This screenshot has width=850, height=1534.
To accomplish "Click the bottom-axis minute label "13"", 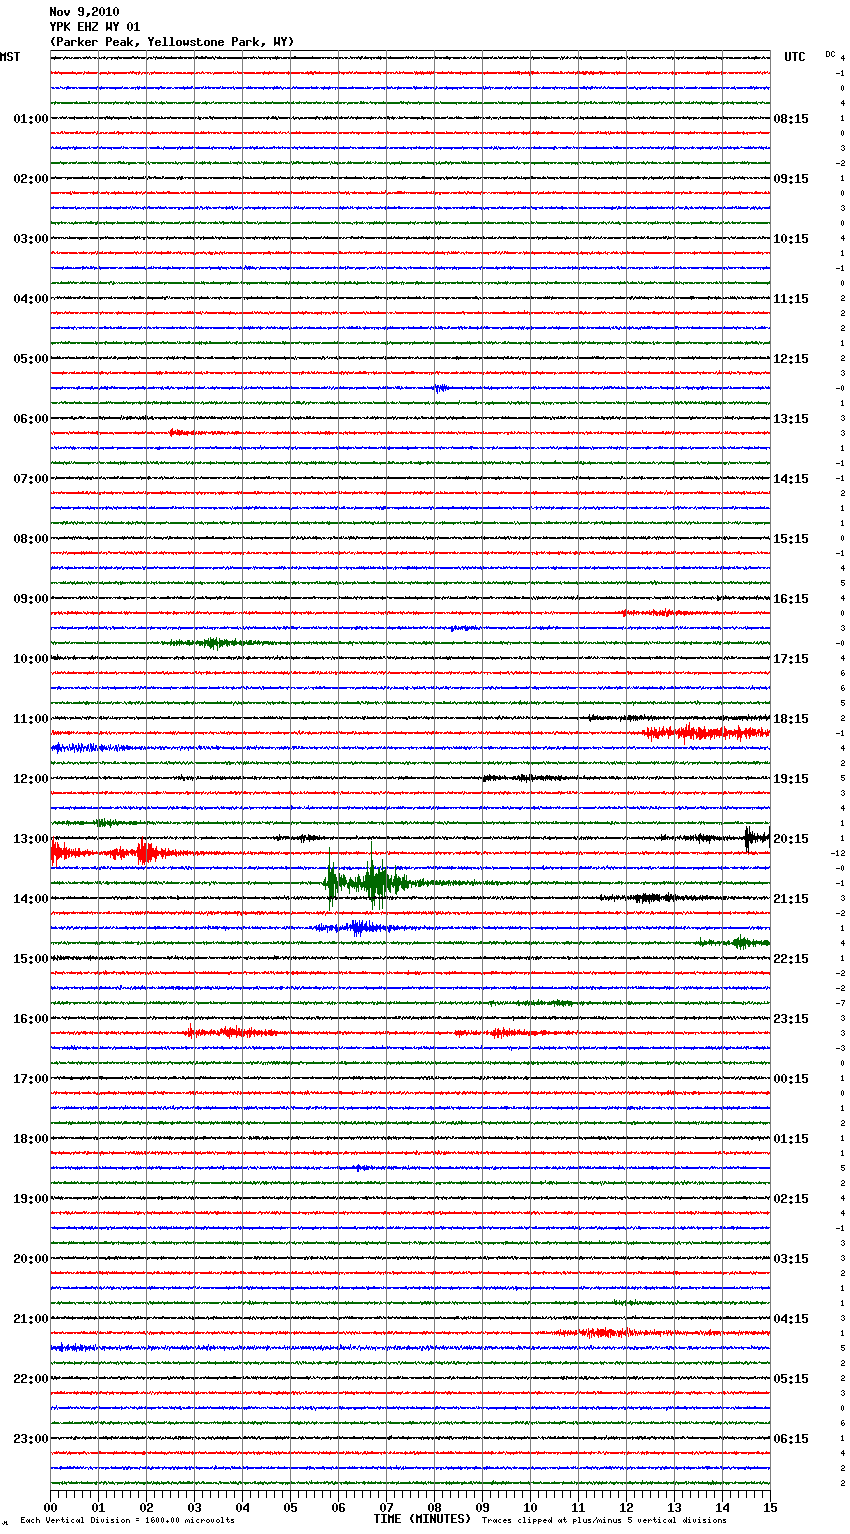I will point(674,1507).
